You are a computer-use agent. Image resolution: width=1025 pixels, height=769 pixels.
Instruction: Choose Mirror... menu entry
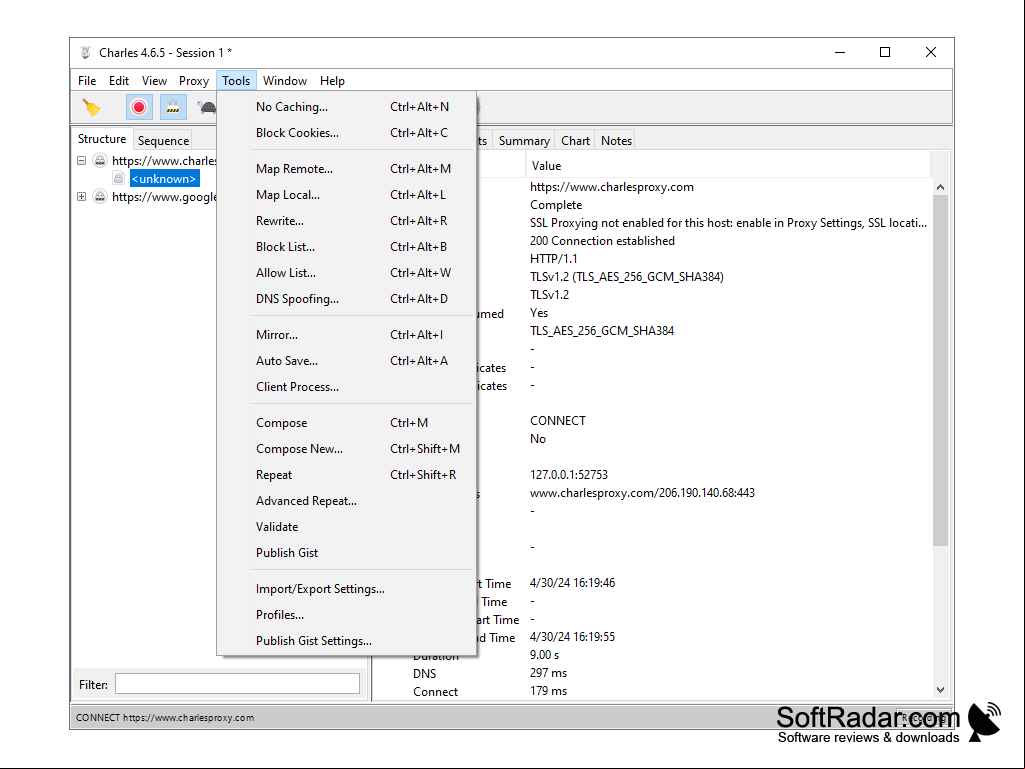pyautogui.click(x=346, y=335)
